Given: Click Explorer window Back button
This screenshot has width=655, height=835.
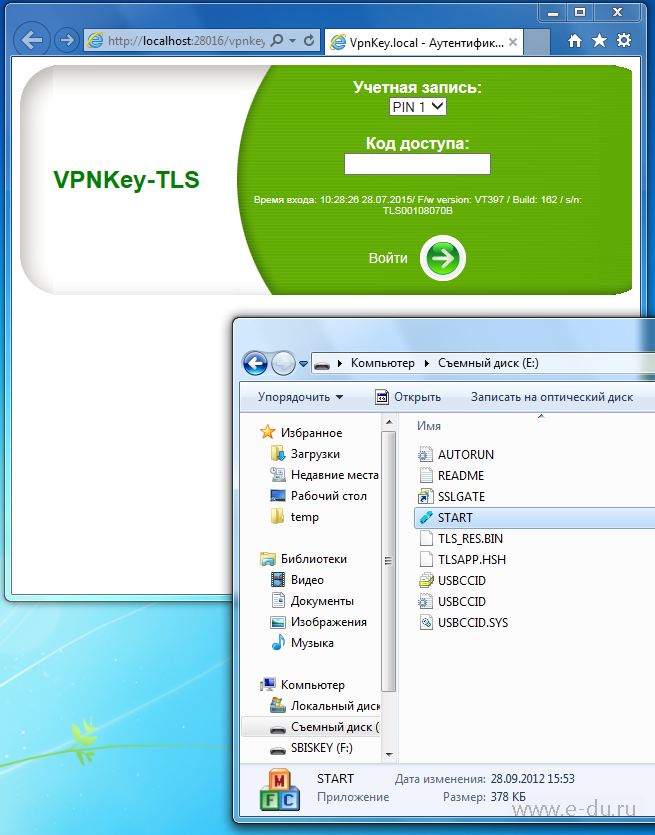Looking at the screenshot, I should [x=255, y=364].
